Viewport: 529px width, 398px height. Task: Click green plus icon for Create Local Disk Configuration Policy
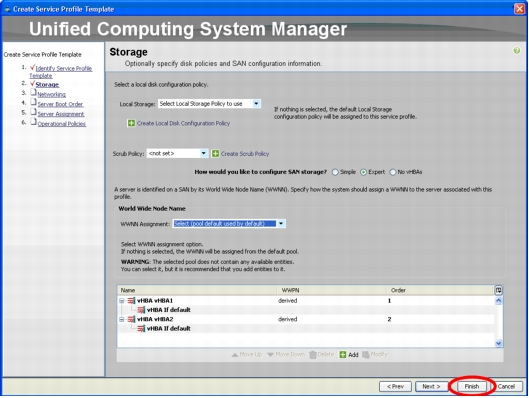[x=131, y=123]
